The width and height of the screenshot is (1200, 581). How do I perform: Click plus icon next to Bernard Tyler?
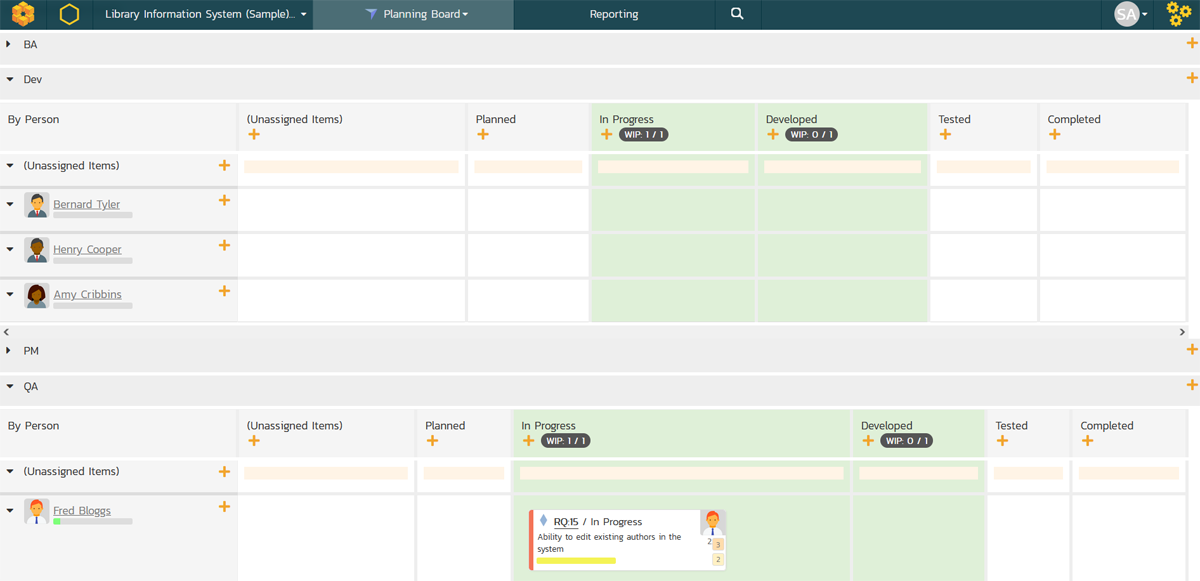coord(224,200)
